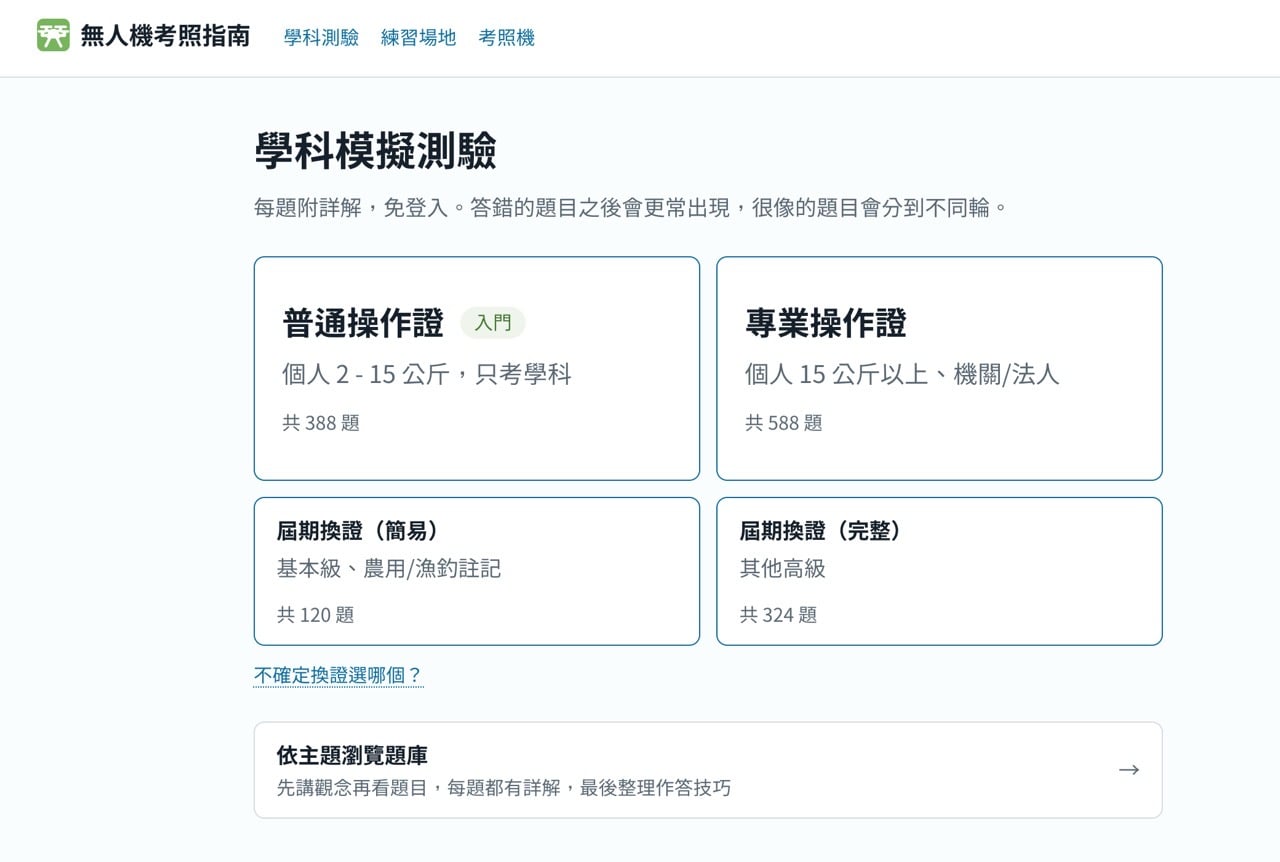Click the 學科模擬測驗 page heading
The height and width of the screenshot is (862, 1280).
click(x=375, y=152)
